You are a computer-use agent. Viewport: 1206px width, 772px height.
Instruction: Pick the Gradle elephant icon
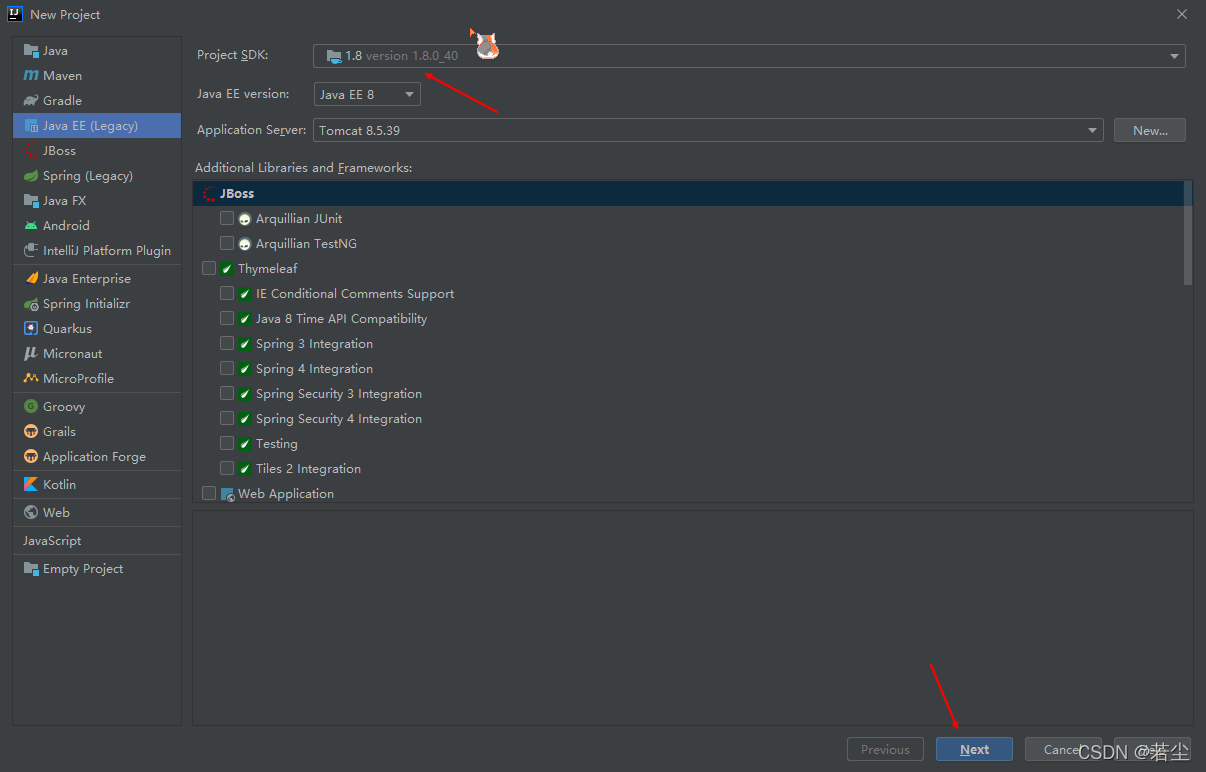click(x=31, y=100)
